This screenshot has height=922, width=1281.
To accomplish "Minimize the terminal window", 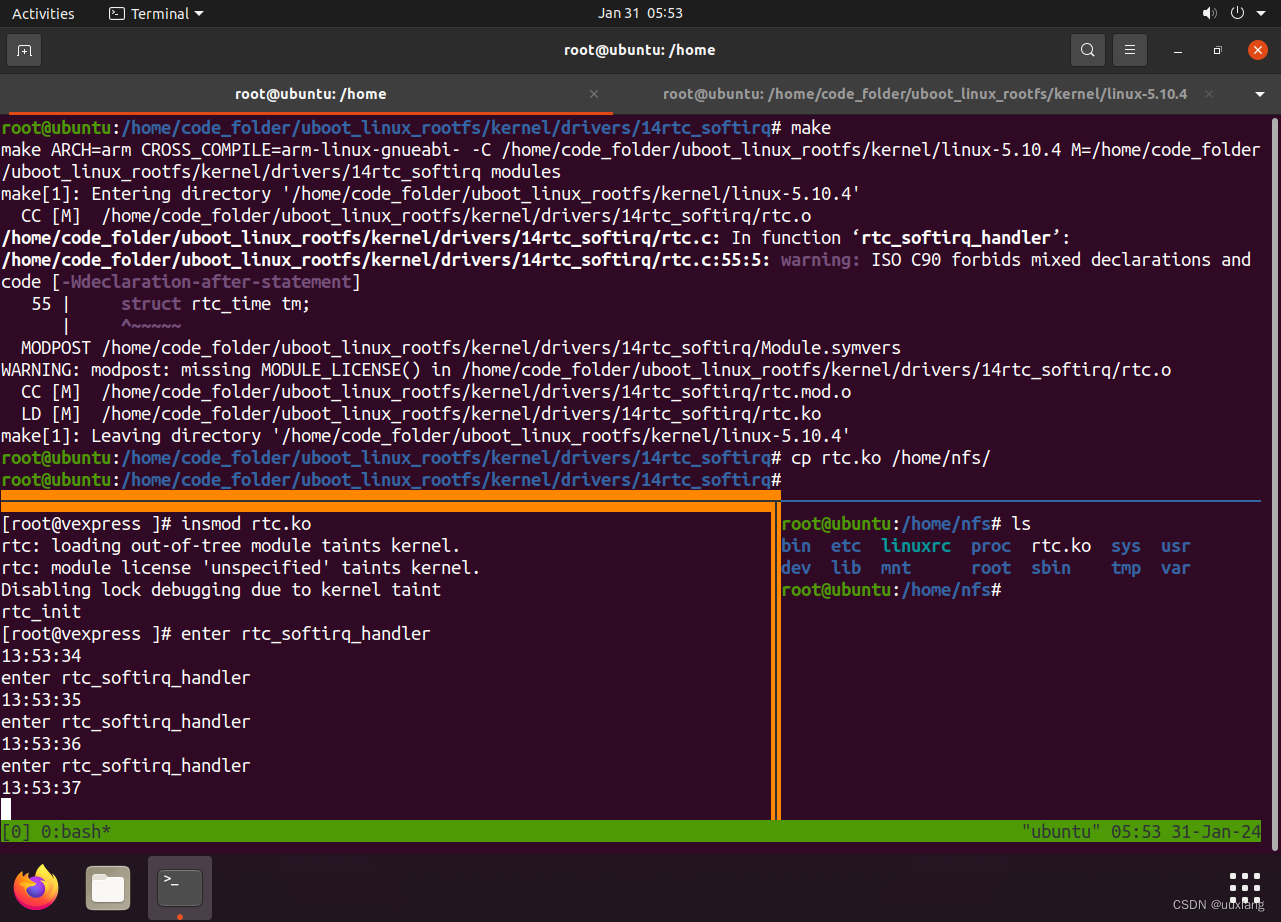I will [x=1179, y=50].
